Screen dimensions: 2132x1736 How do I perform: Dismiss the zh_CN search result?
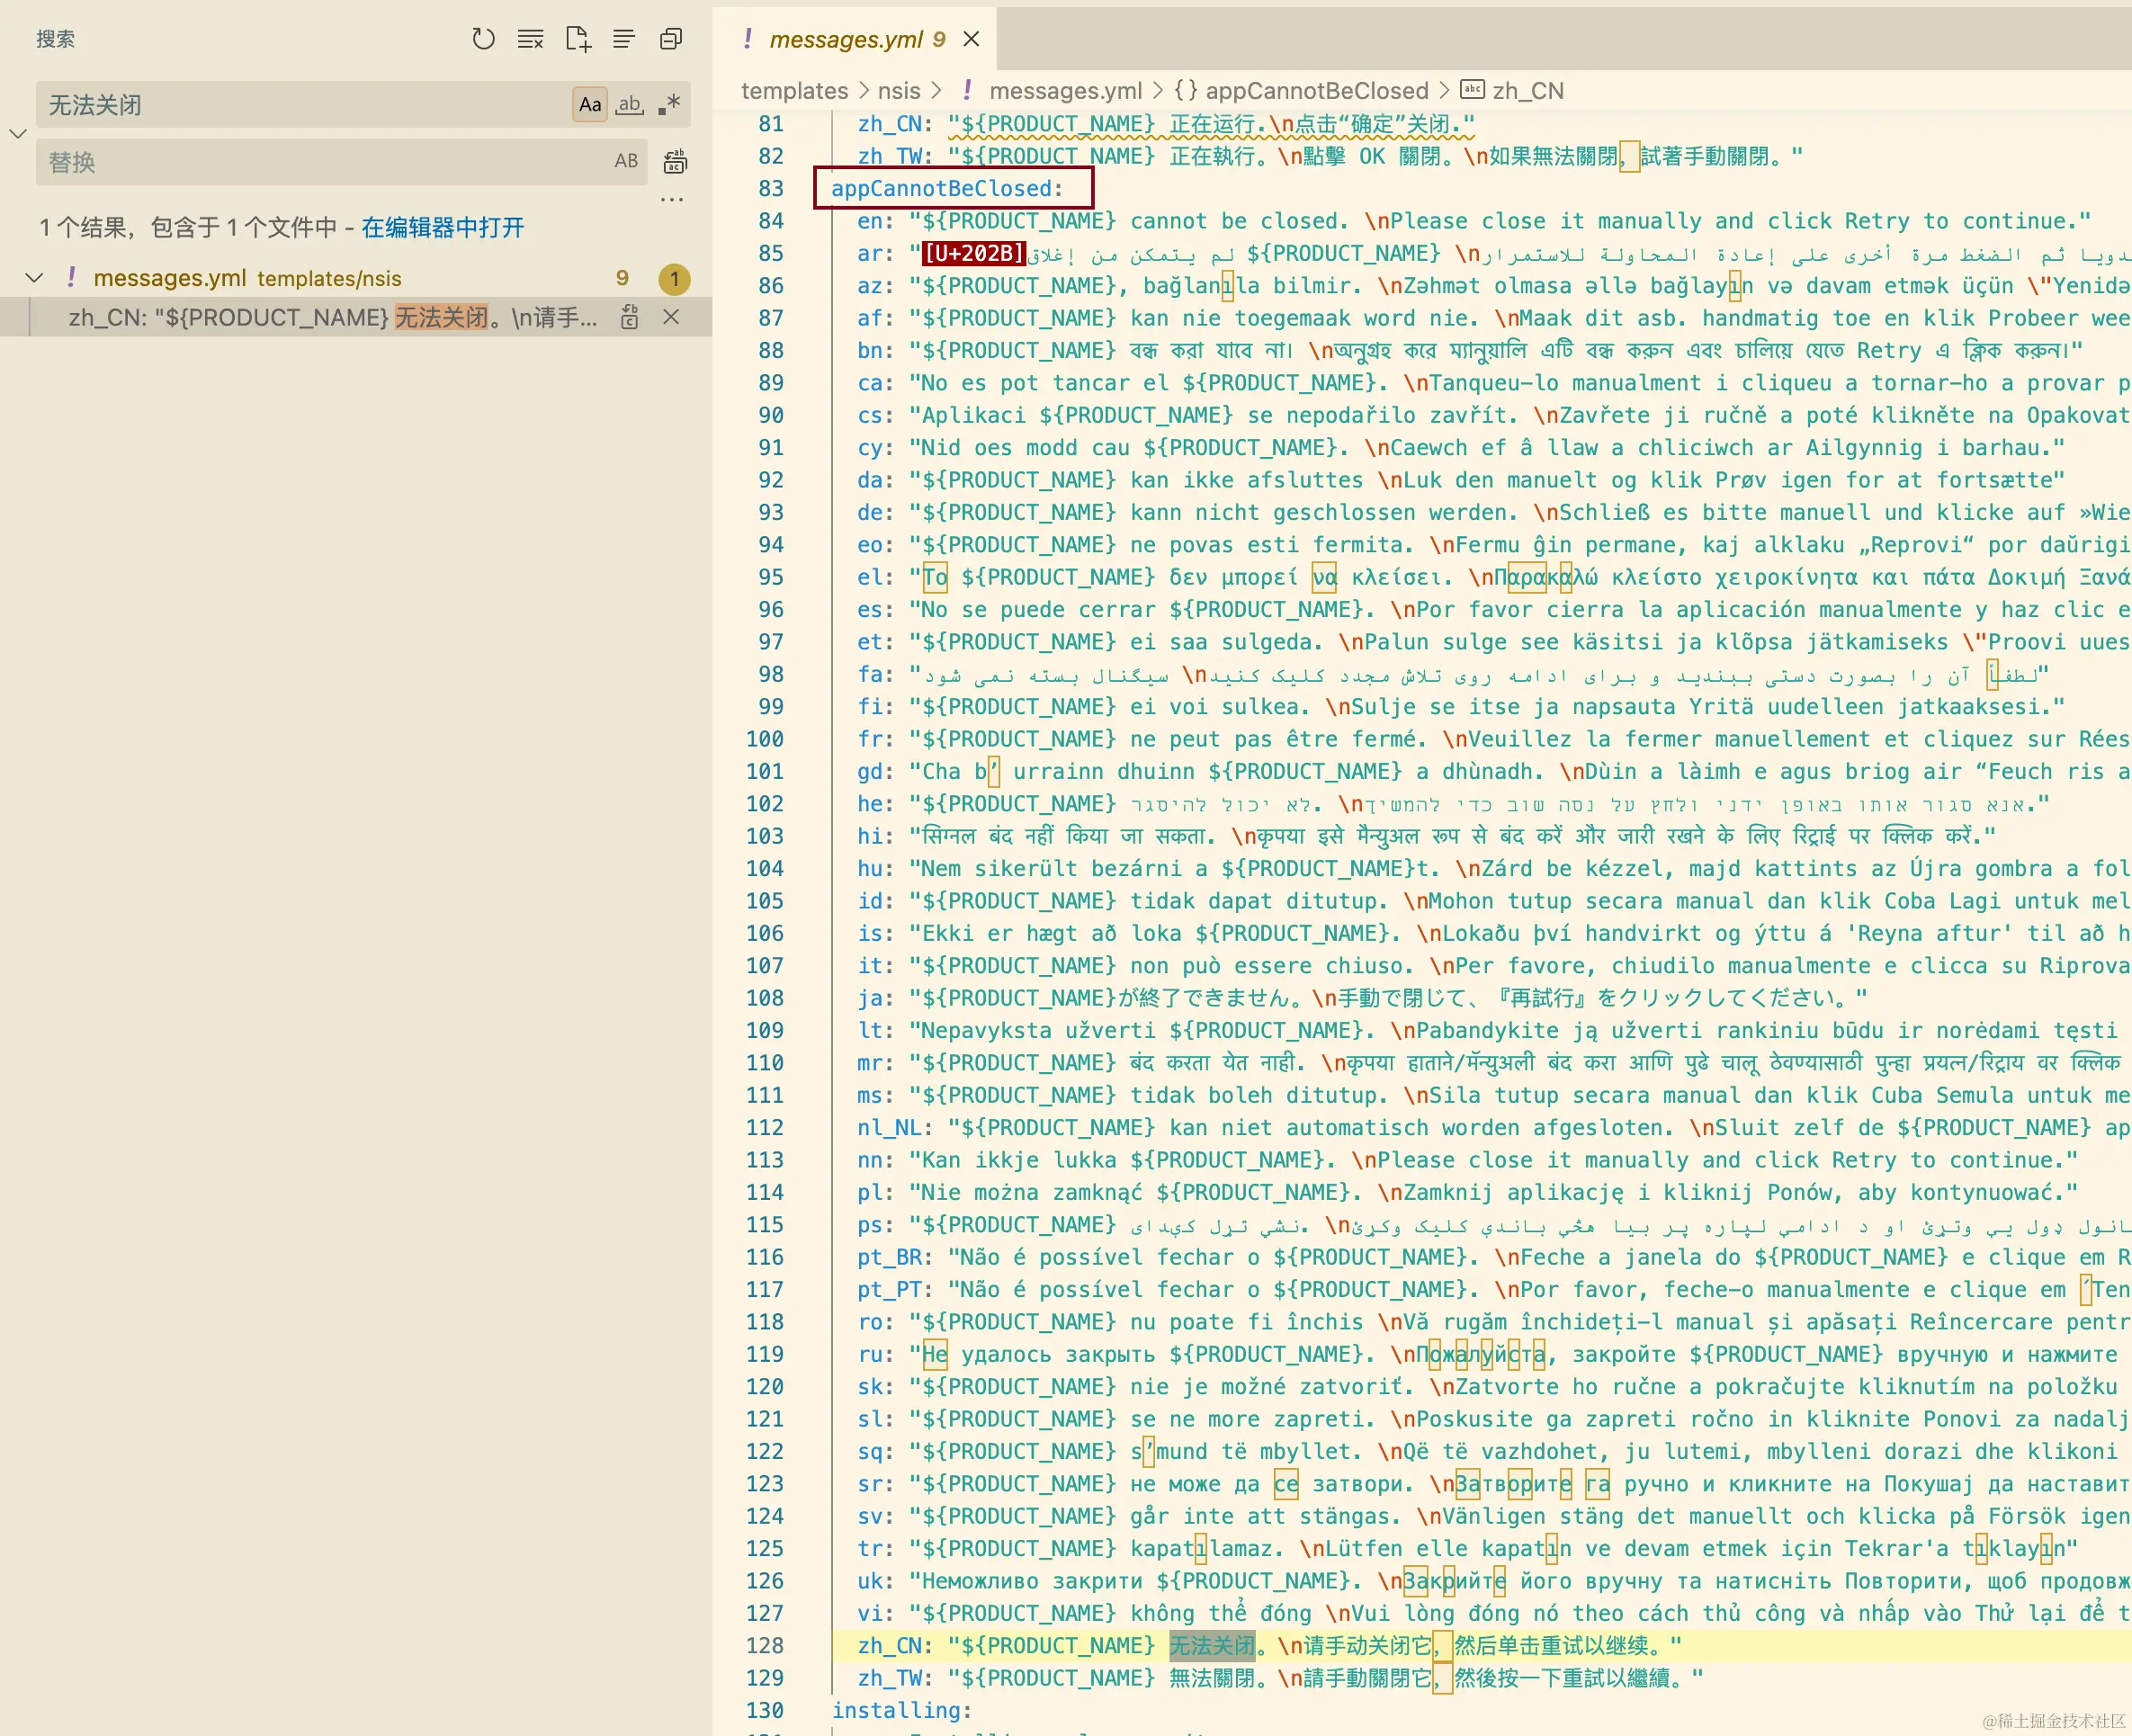click(671, 317)
